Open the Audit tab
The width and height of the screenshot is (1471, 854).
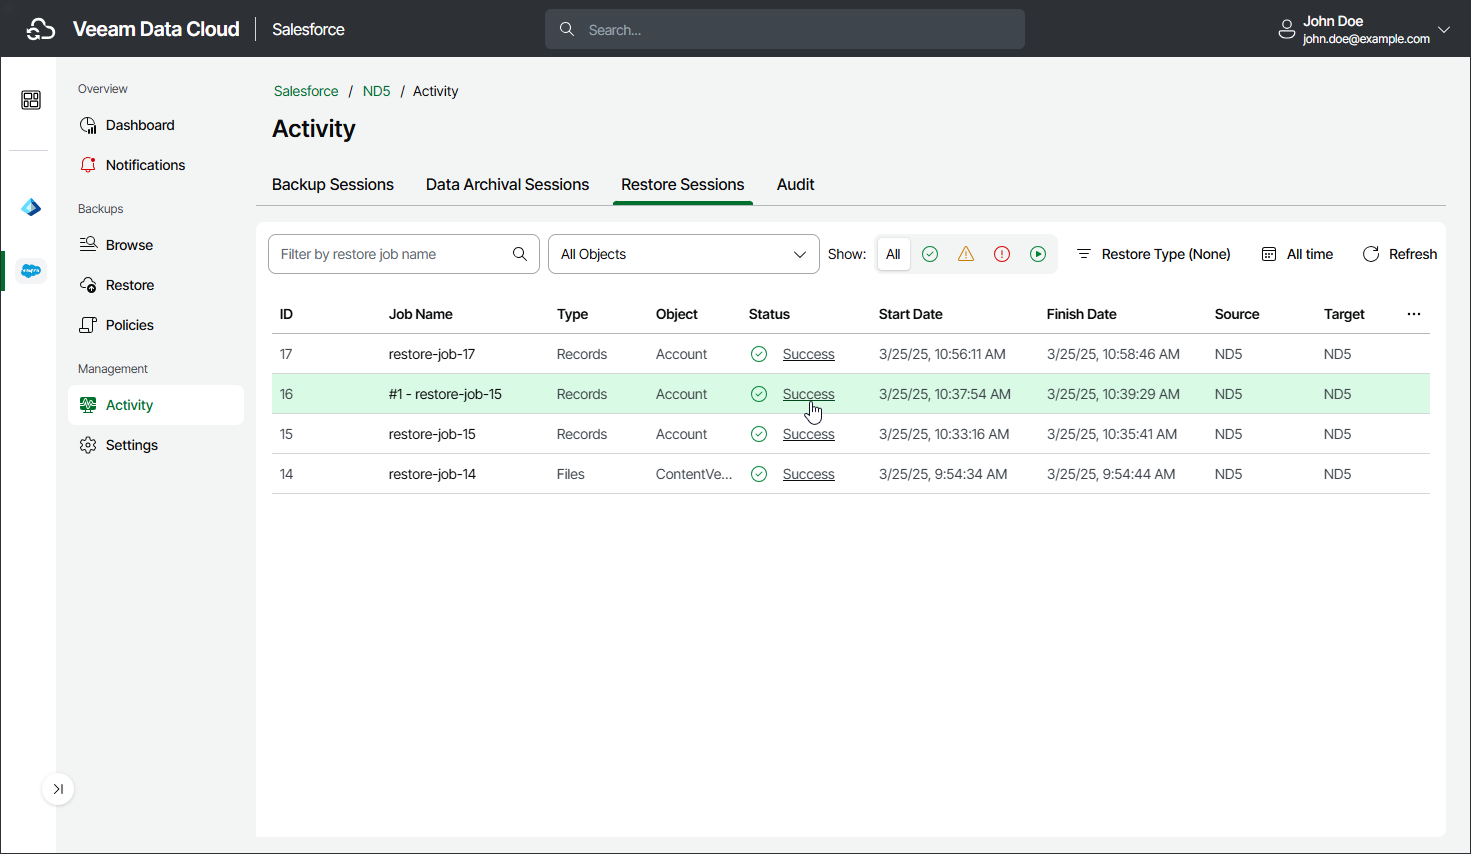(796, 184)
